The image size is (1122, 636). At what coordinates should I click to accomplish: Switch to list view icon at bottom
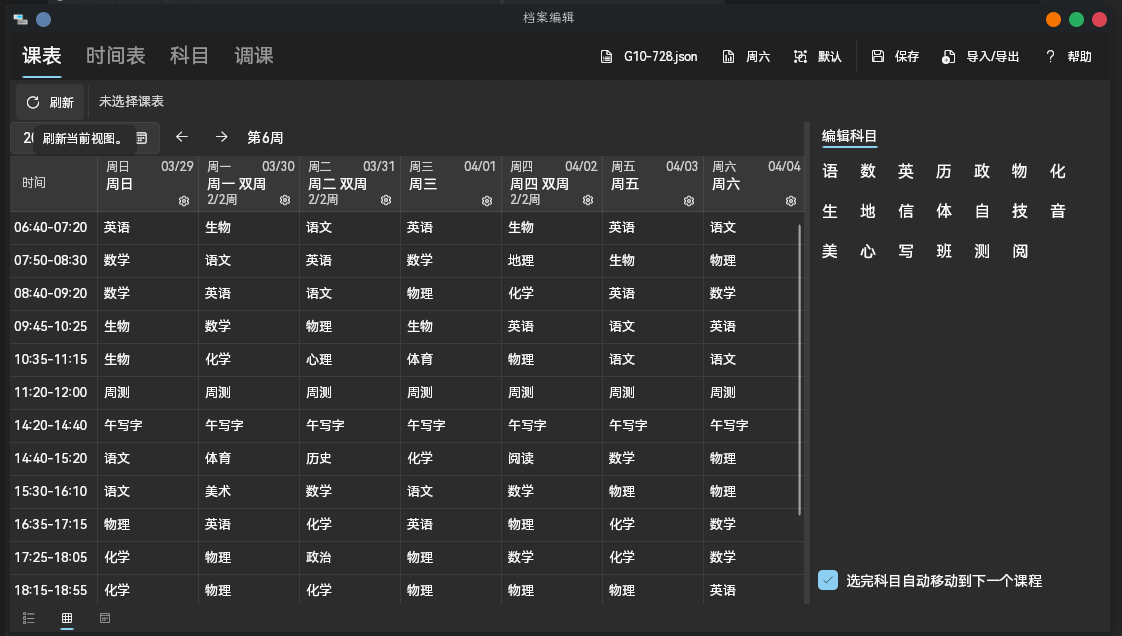pyautogui.click(x=29, y=619)
